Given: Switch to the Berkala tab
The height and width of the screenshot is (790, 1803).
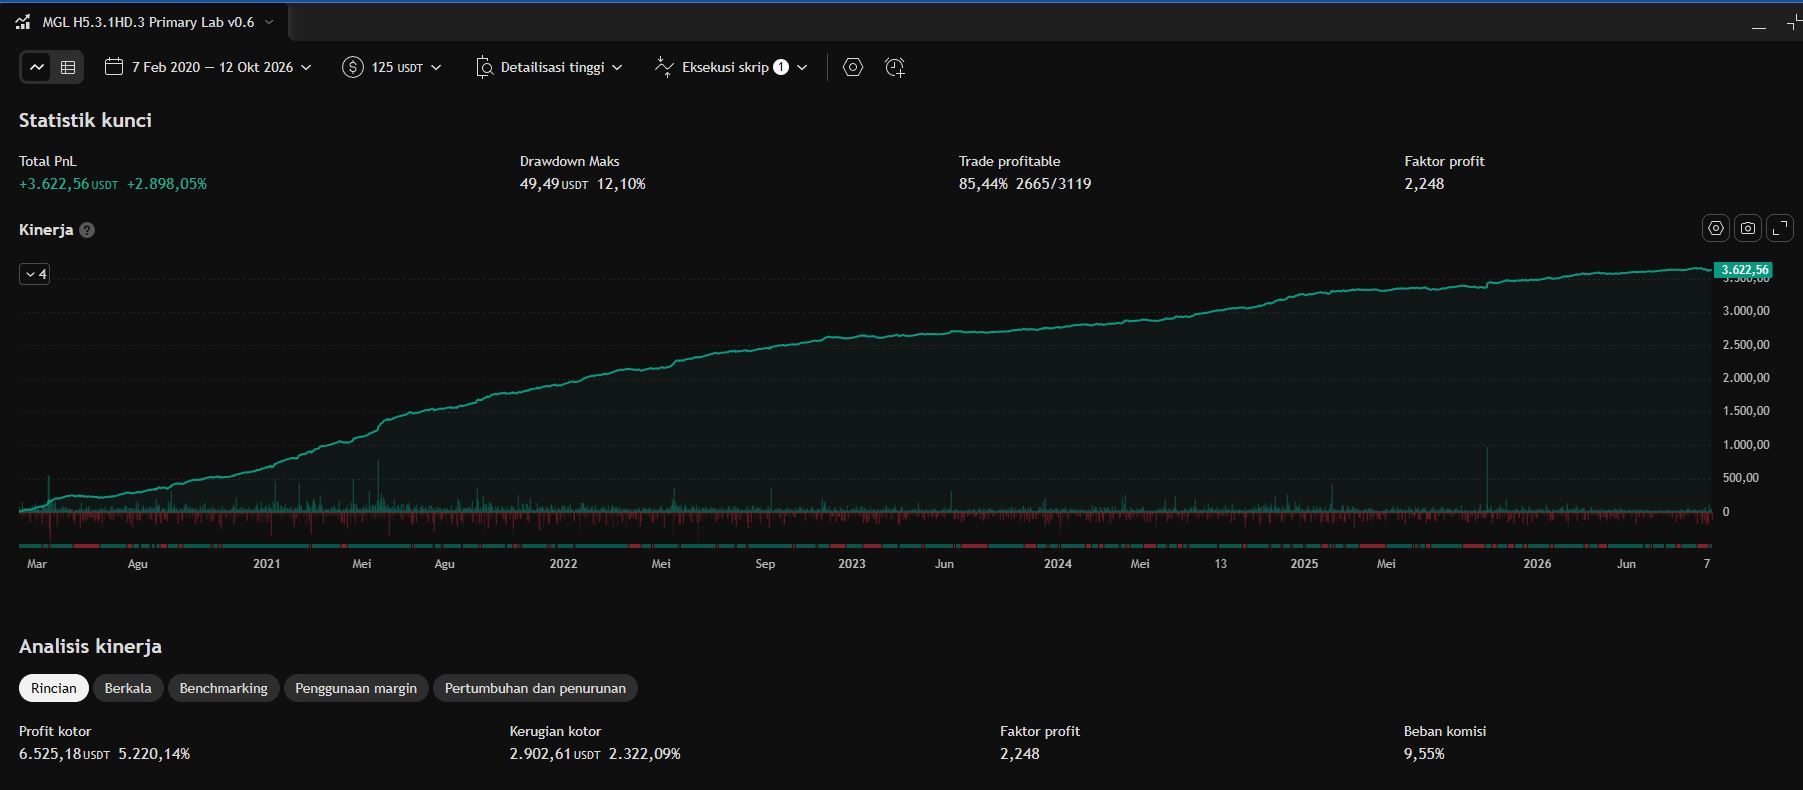Looking at the screenshot, I should click(128, 688).
